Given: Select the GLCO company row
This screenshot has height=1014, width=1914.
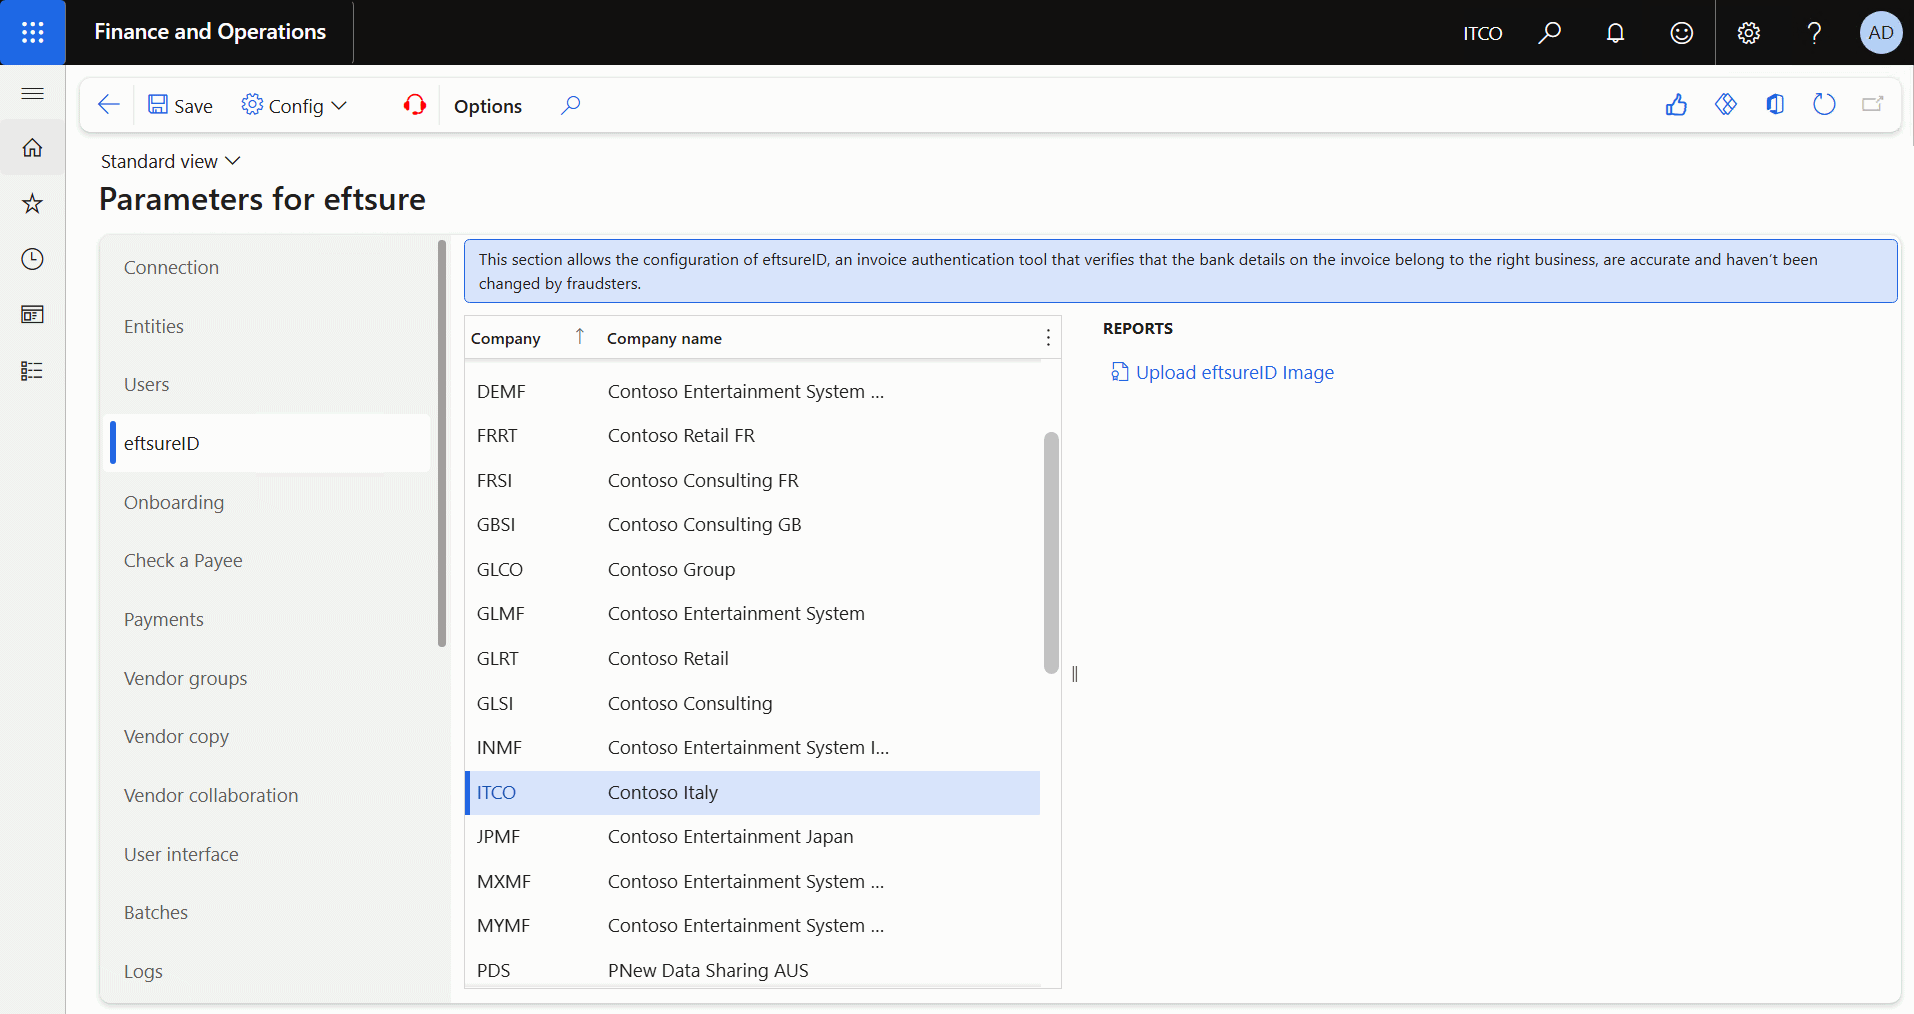Looking at the screenshot, I should click(x=753, y=569).
